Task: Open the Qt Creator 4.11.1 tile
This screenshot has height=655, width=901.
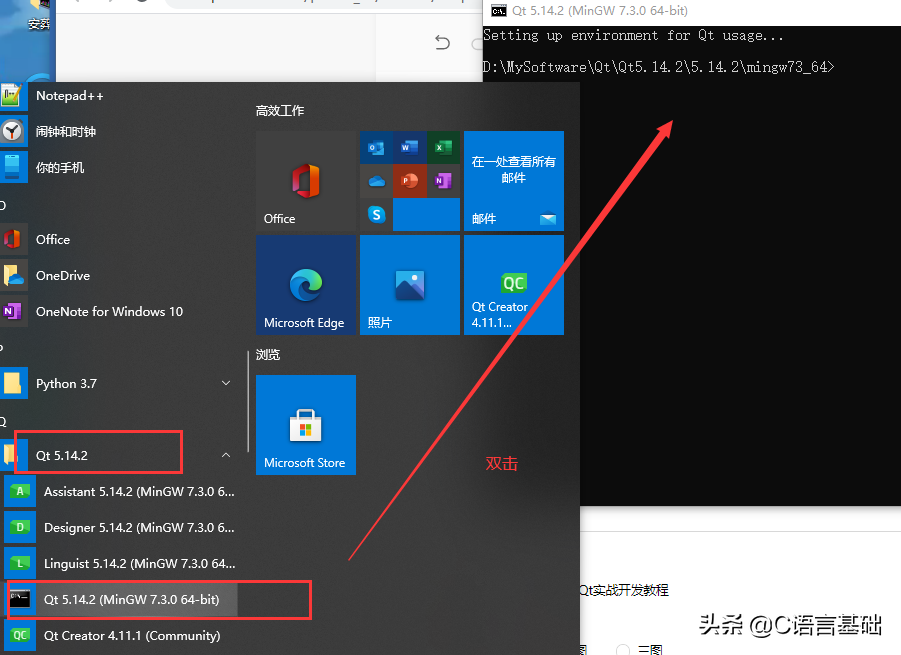Action: 514,285
